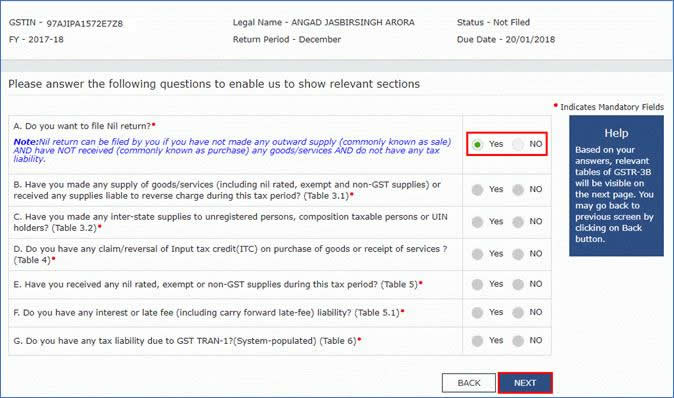Choose Yes for GST TRAN-1 tax liability
Screen dimensions: 674x398
(x=477, y=341)
